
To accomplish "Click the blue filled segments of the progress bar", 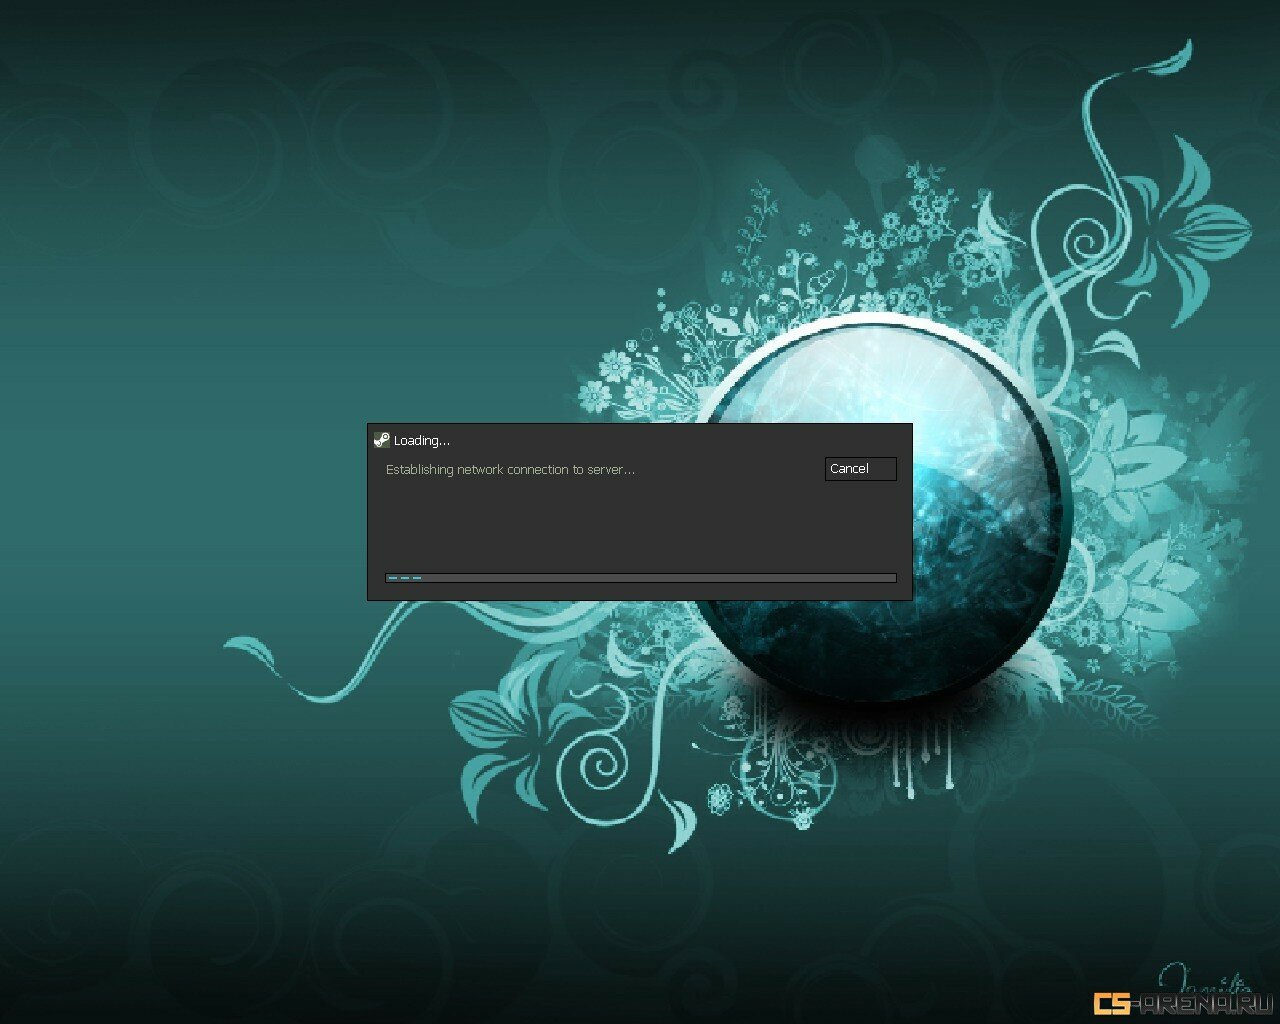I will 404,578.
